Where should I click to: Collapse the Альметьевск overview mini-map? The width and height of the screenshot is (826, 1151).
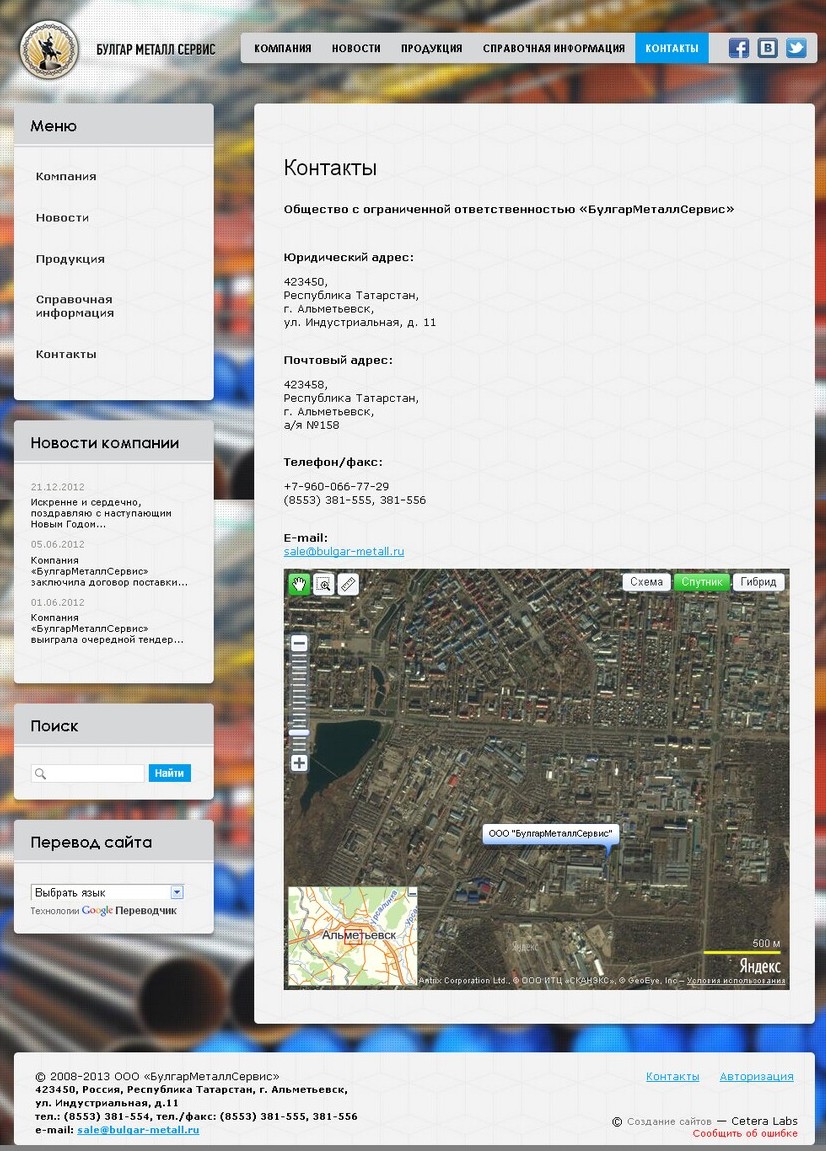tap(412, 892)
